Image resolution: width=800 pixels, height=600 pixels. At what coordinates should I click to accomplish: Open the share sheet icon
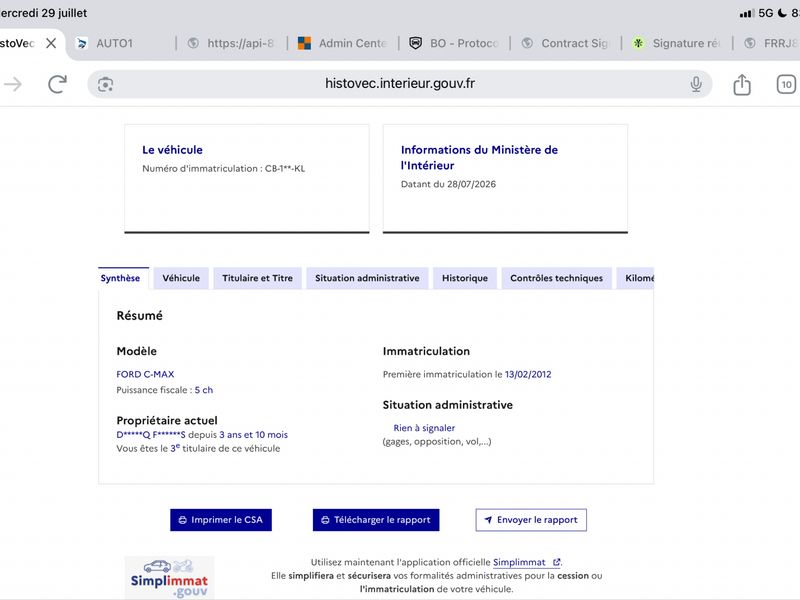[x=742, y=84]
